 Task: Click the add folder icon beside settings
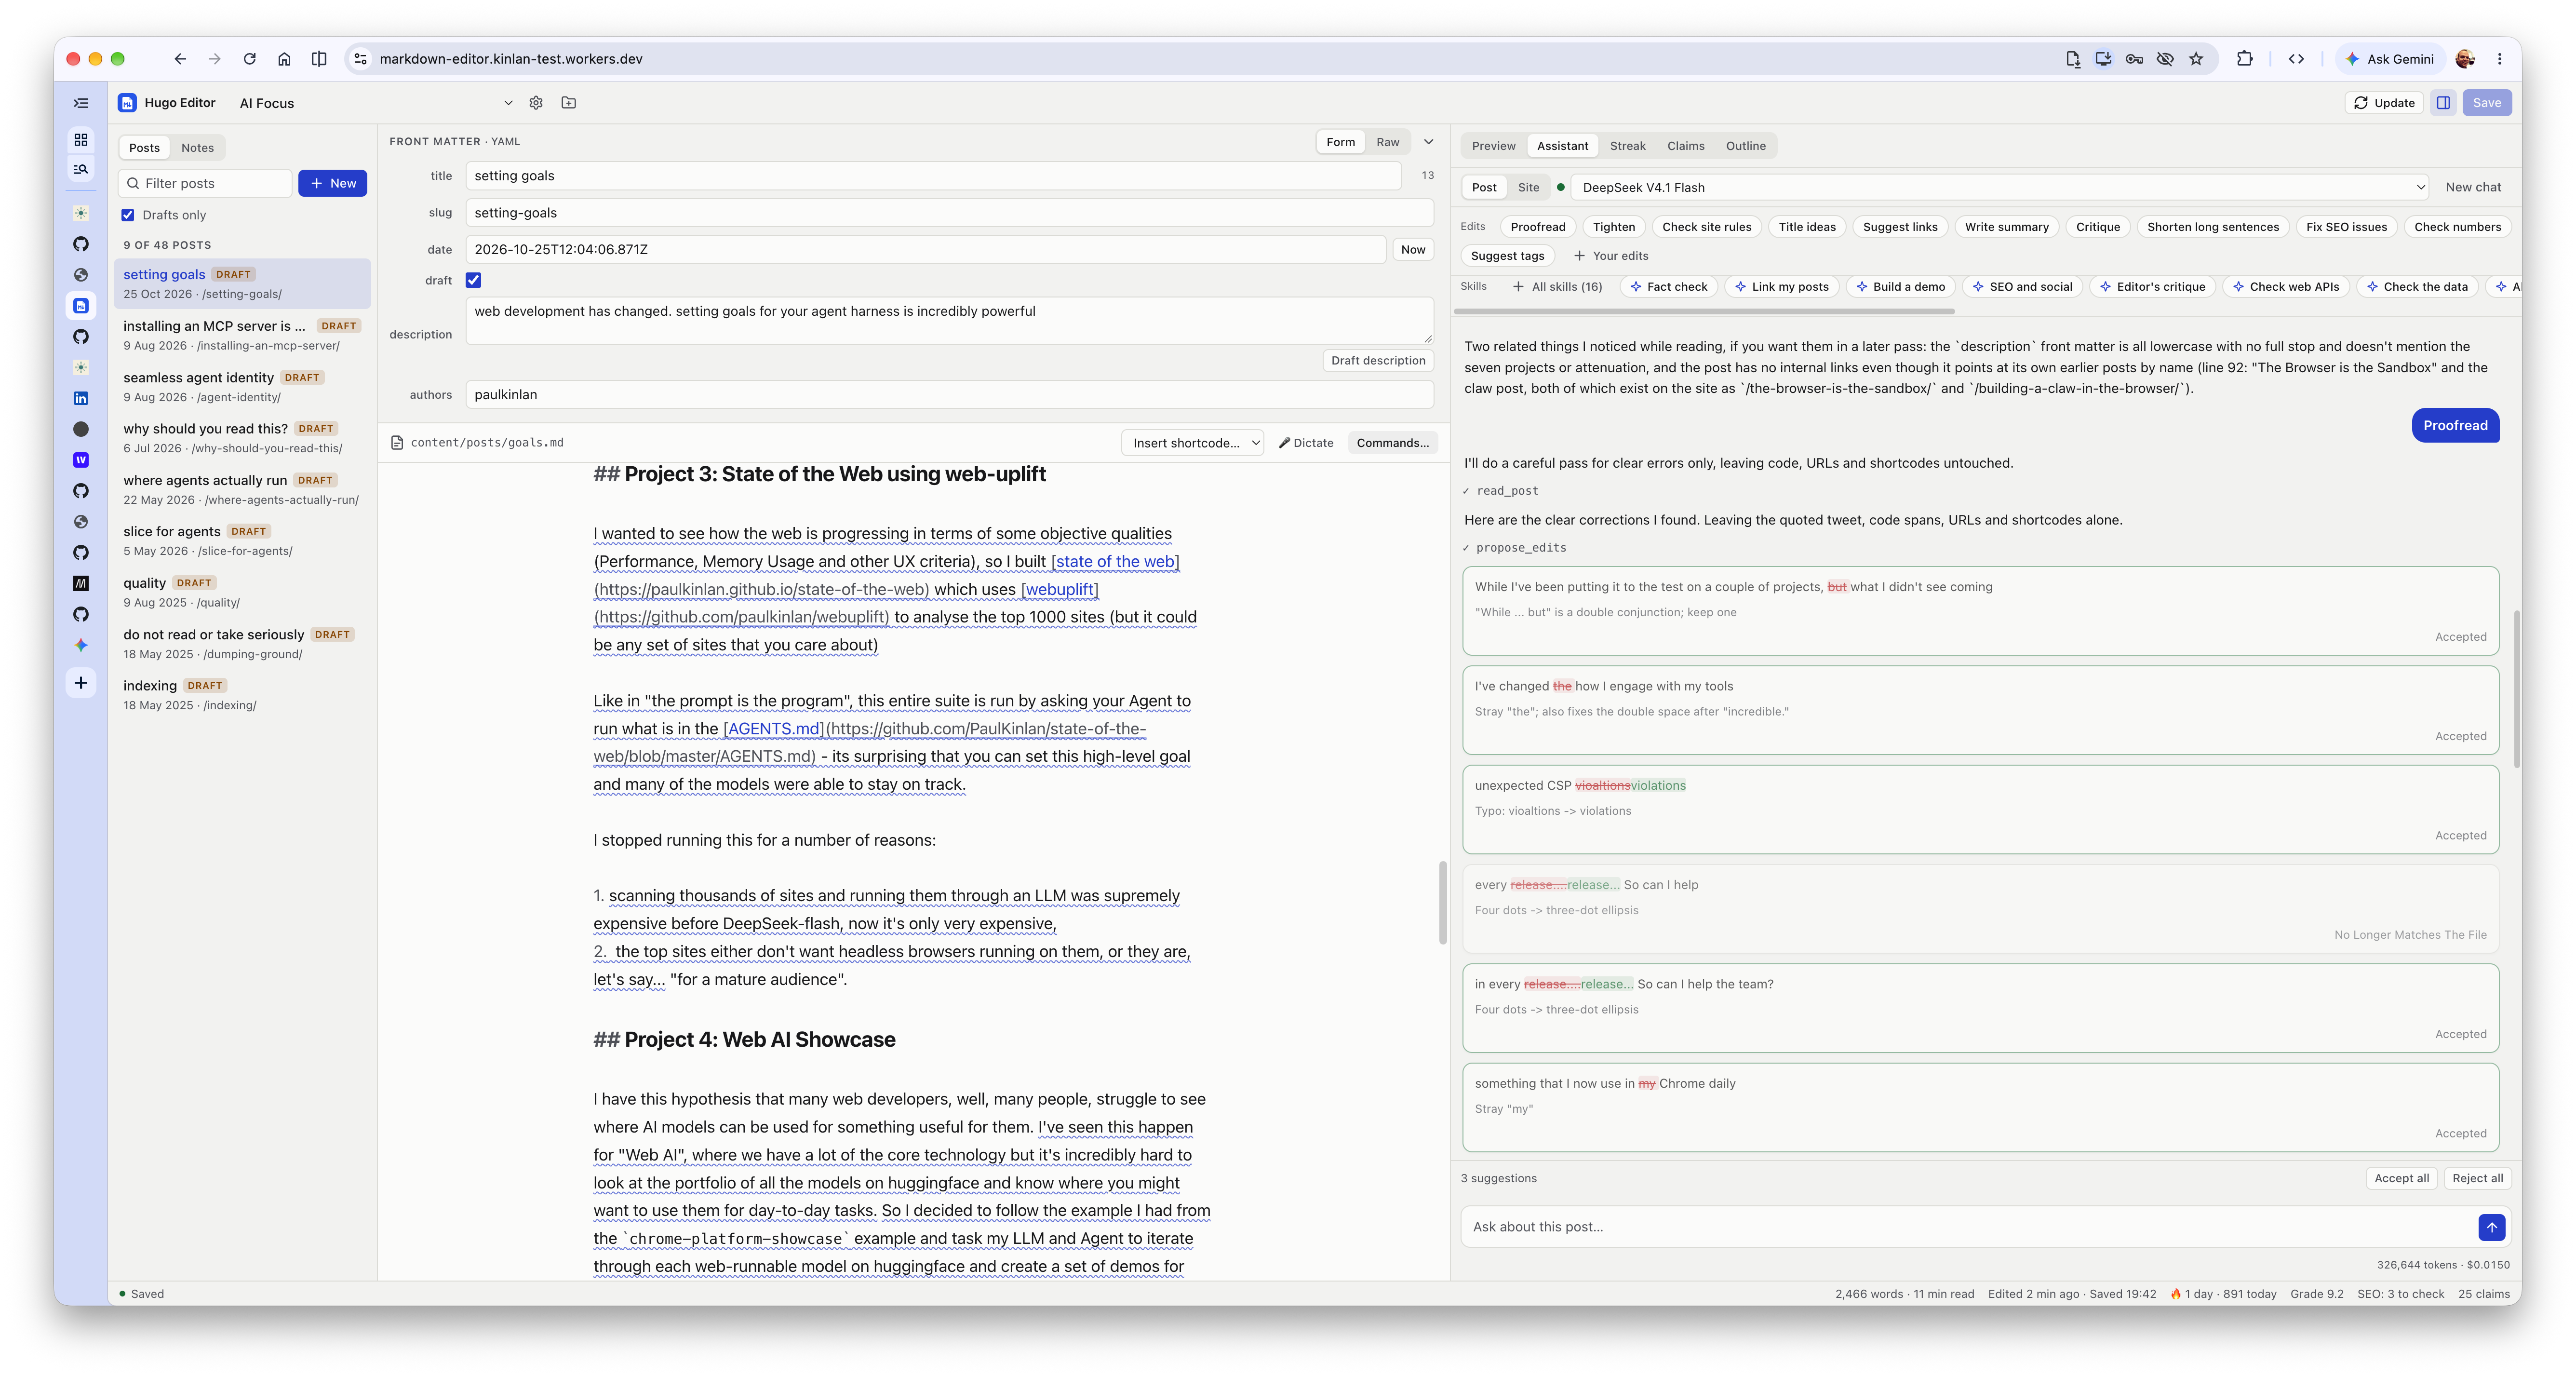point(569,103)
